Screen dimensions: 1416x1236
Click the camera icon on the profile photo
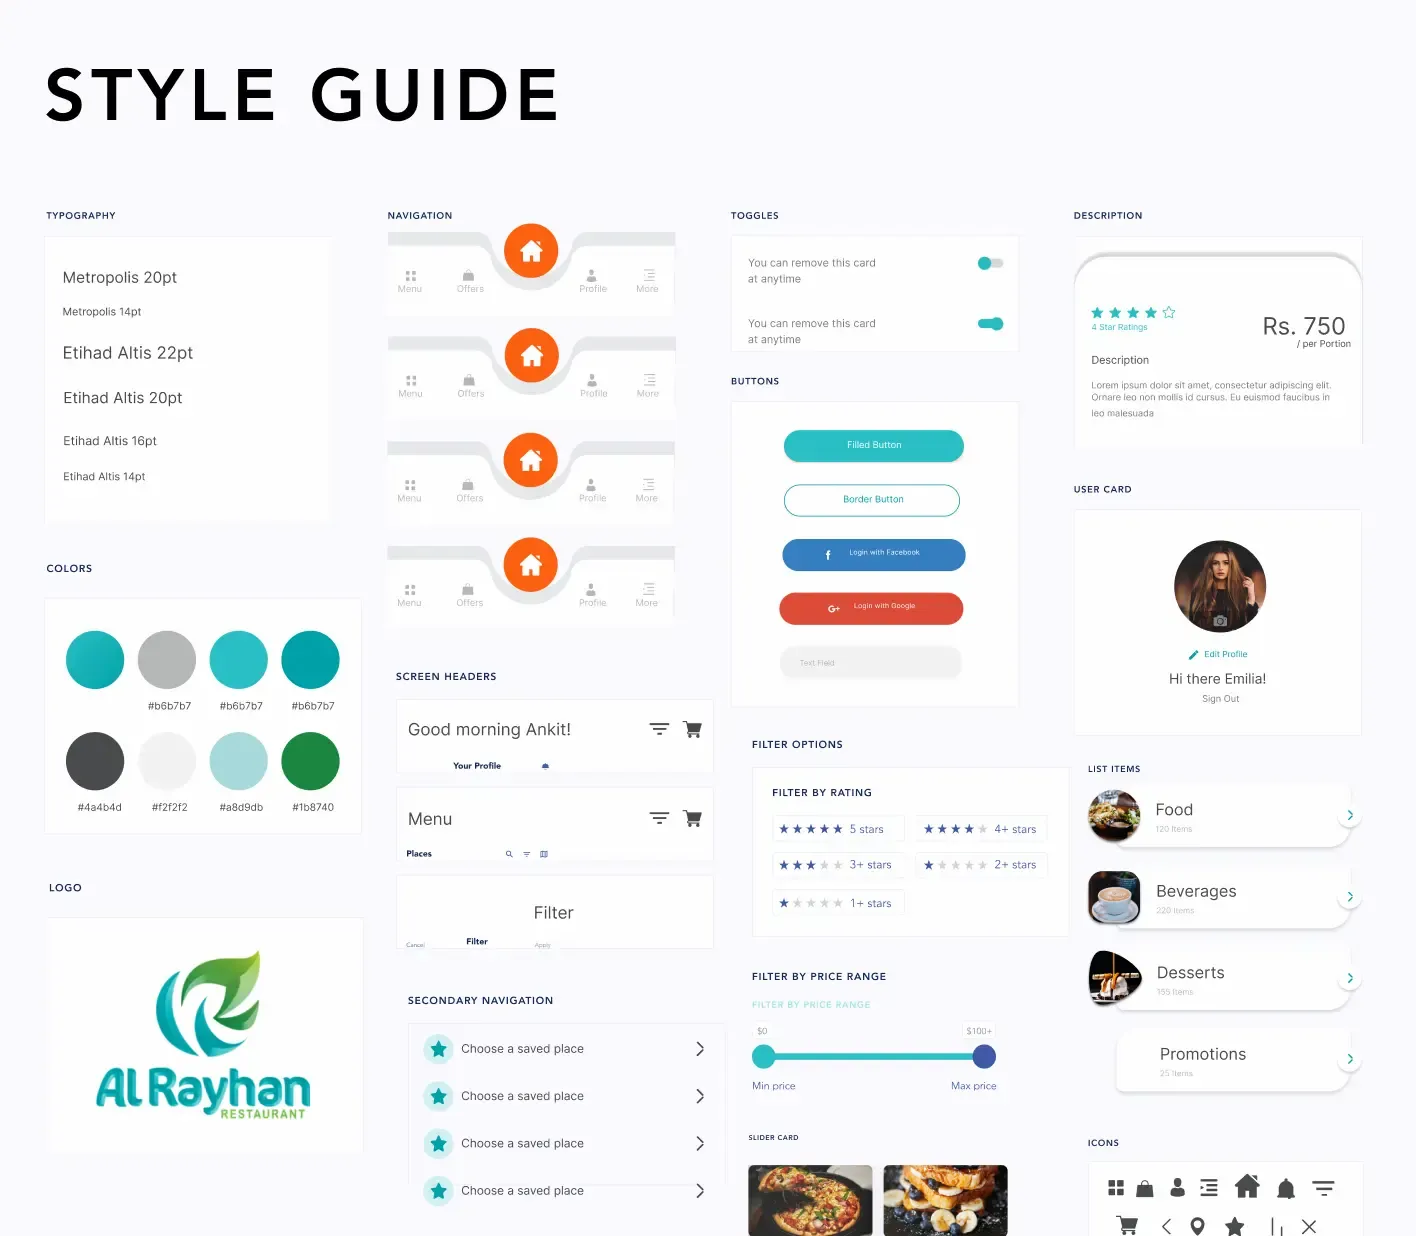pyautogui.click(x=1220, y=621)
